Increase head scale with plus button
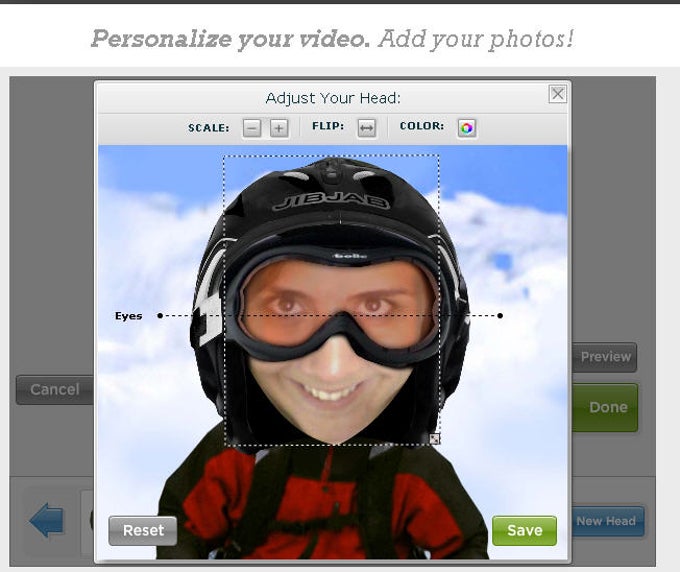 coord(279,128)
